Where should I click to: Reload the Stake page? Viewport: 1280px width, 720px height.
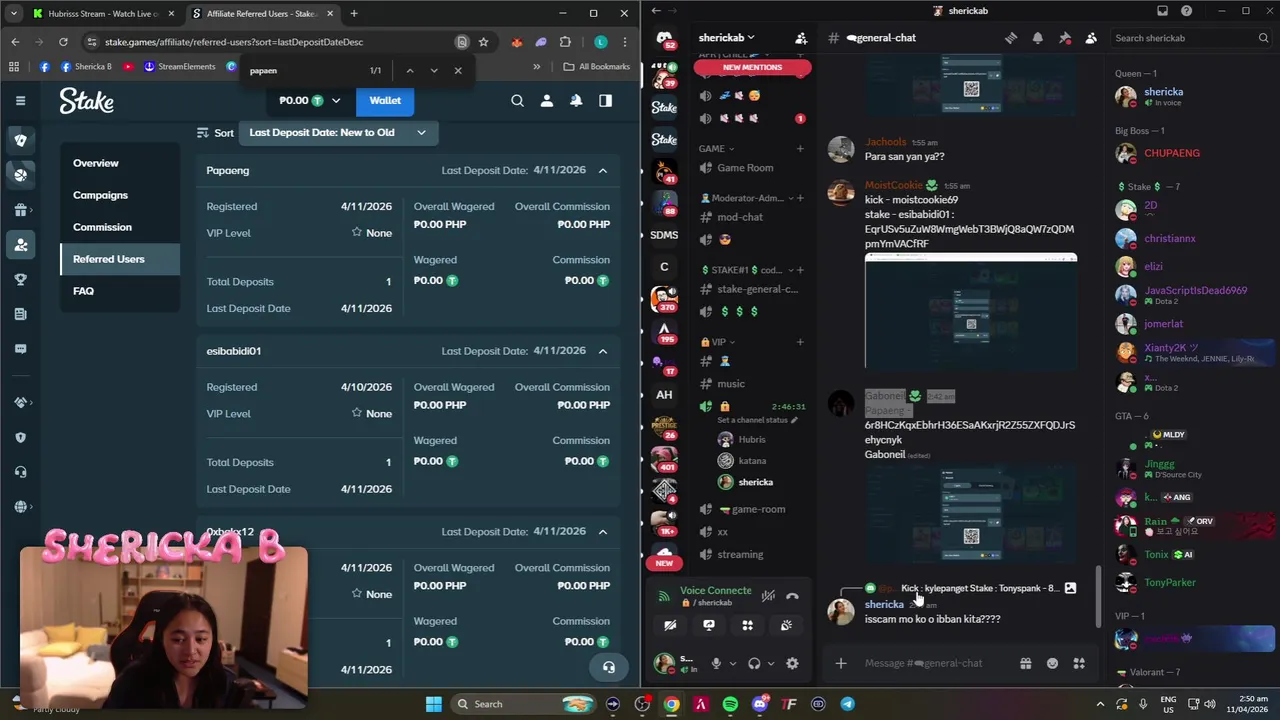63,42
